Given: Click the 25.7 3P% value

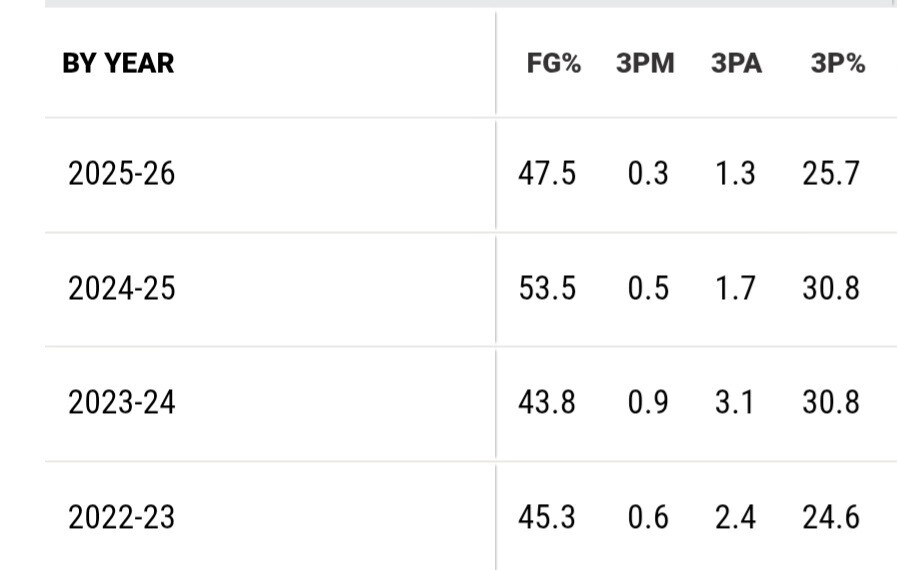Looking at the screenshot, I should click(830, 174).
